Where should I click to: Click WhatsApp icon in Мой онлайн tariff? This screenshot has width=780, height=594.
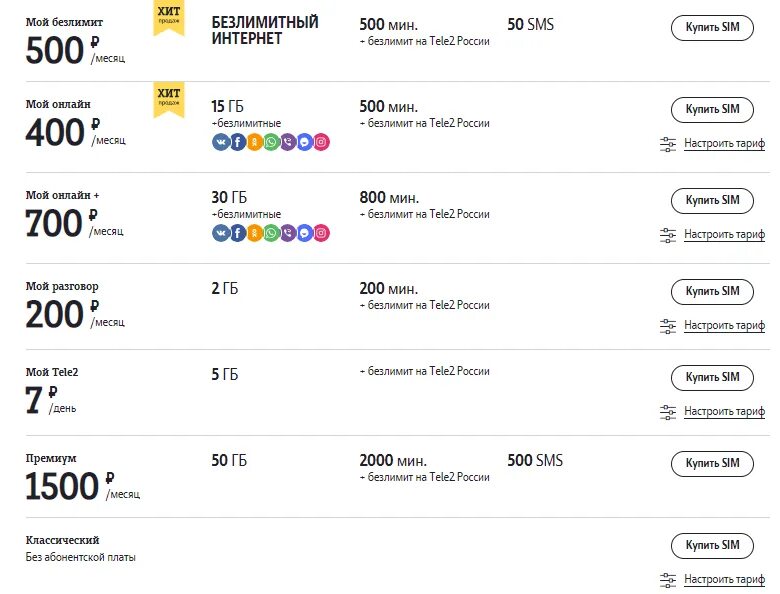point(271,142)
